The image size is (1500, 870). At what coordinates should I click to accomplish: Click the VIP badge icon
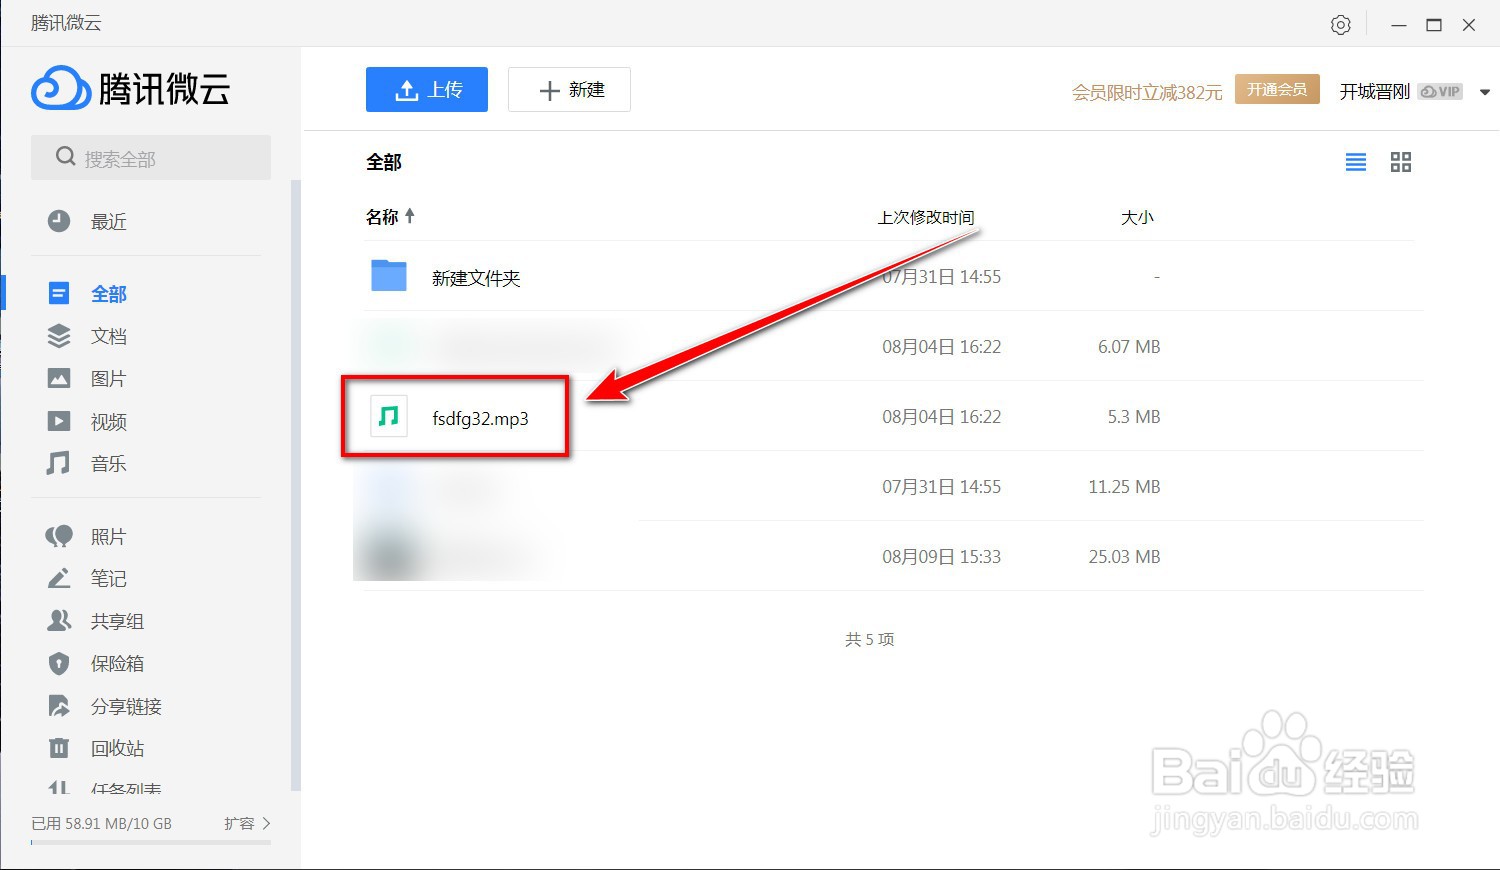coord(1441,91)
